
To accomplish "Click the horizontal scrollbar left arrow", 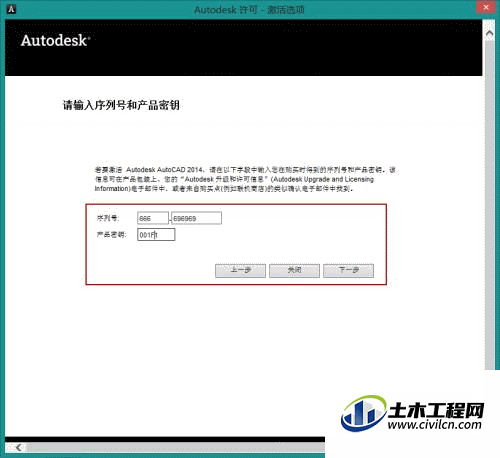I will point(19,447).
